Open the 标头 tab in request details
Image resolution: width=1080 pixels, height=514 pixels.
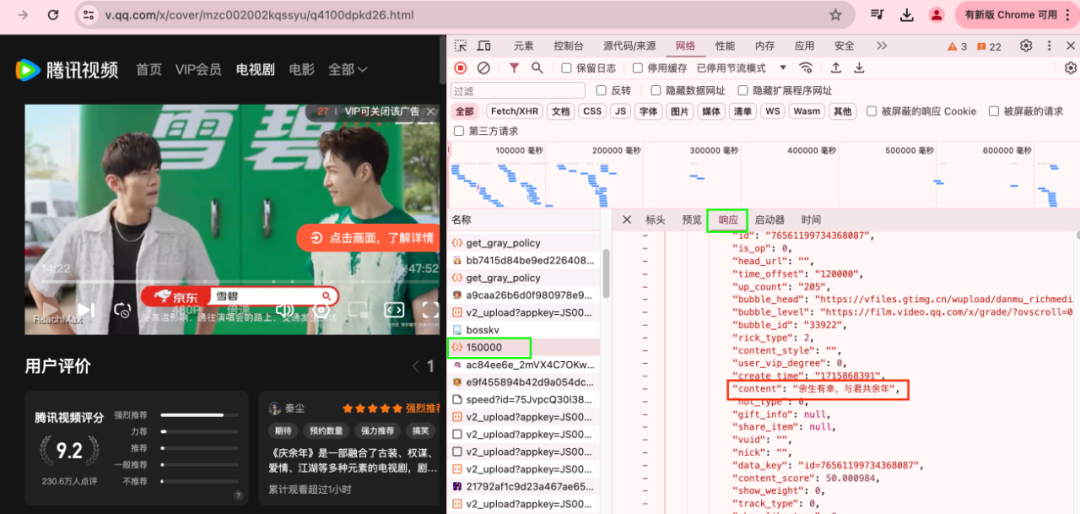click(x=655, y=220)
